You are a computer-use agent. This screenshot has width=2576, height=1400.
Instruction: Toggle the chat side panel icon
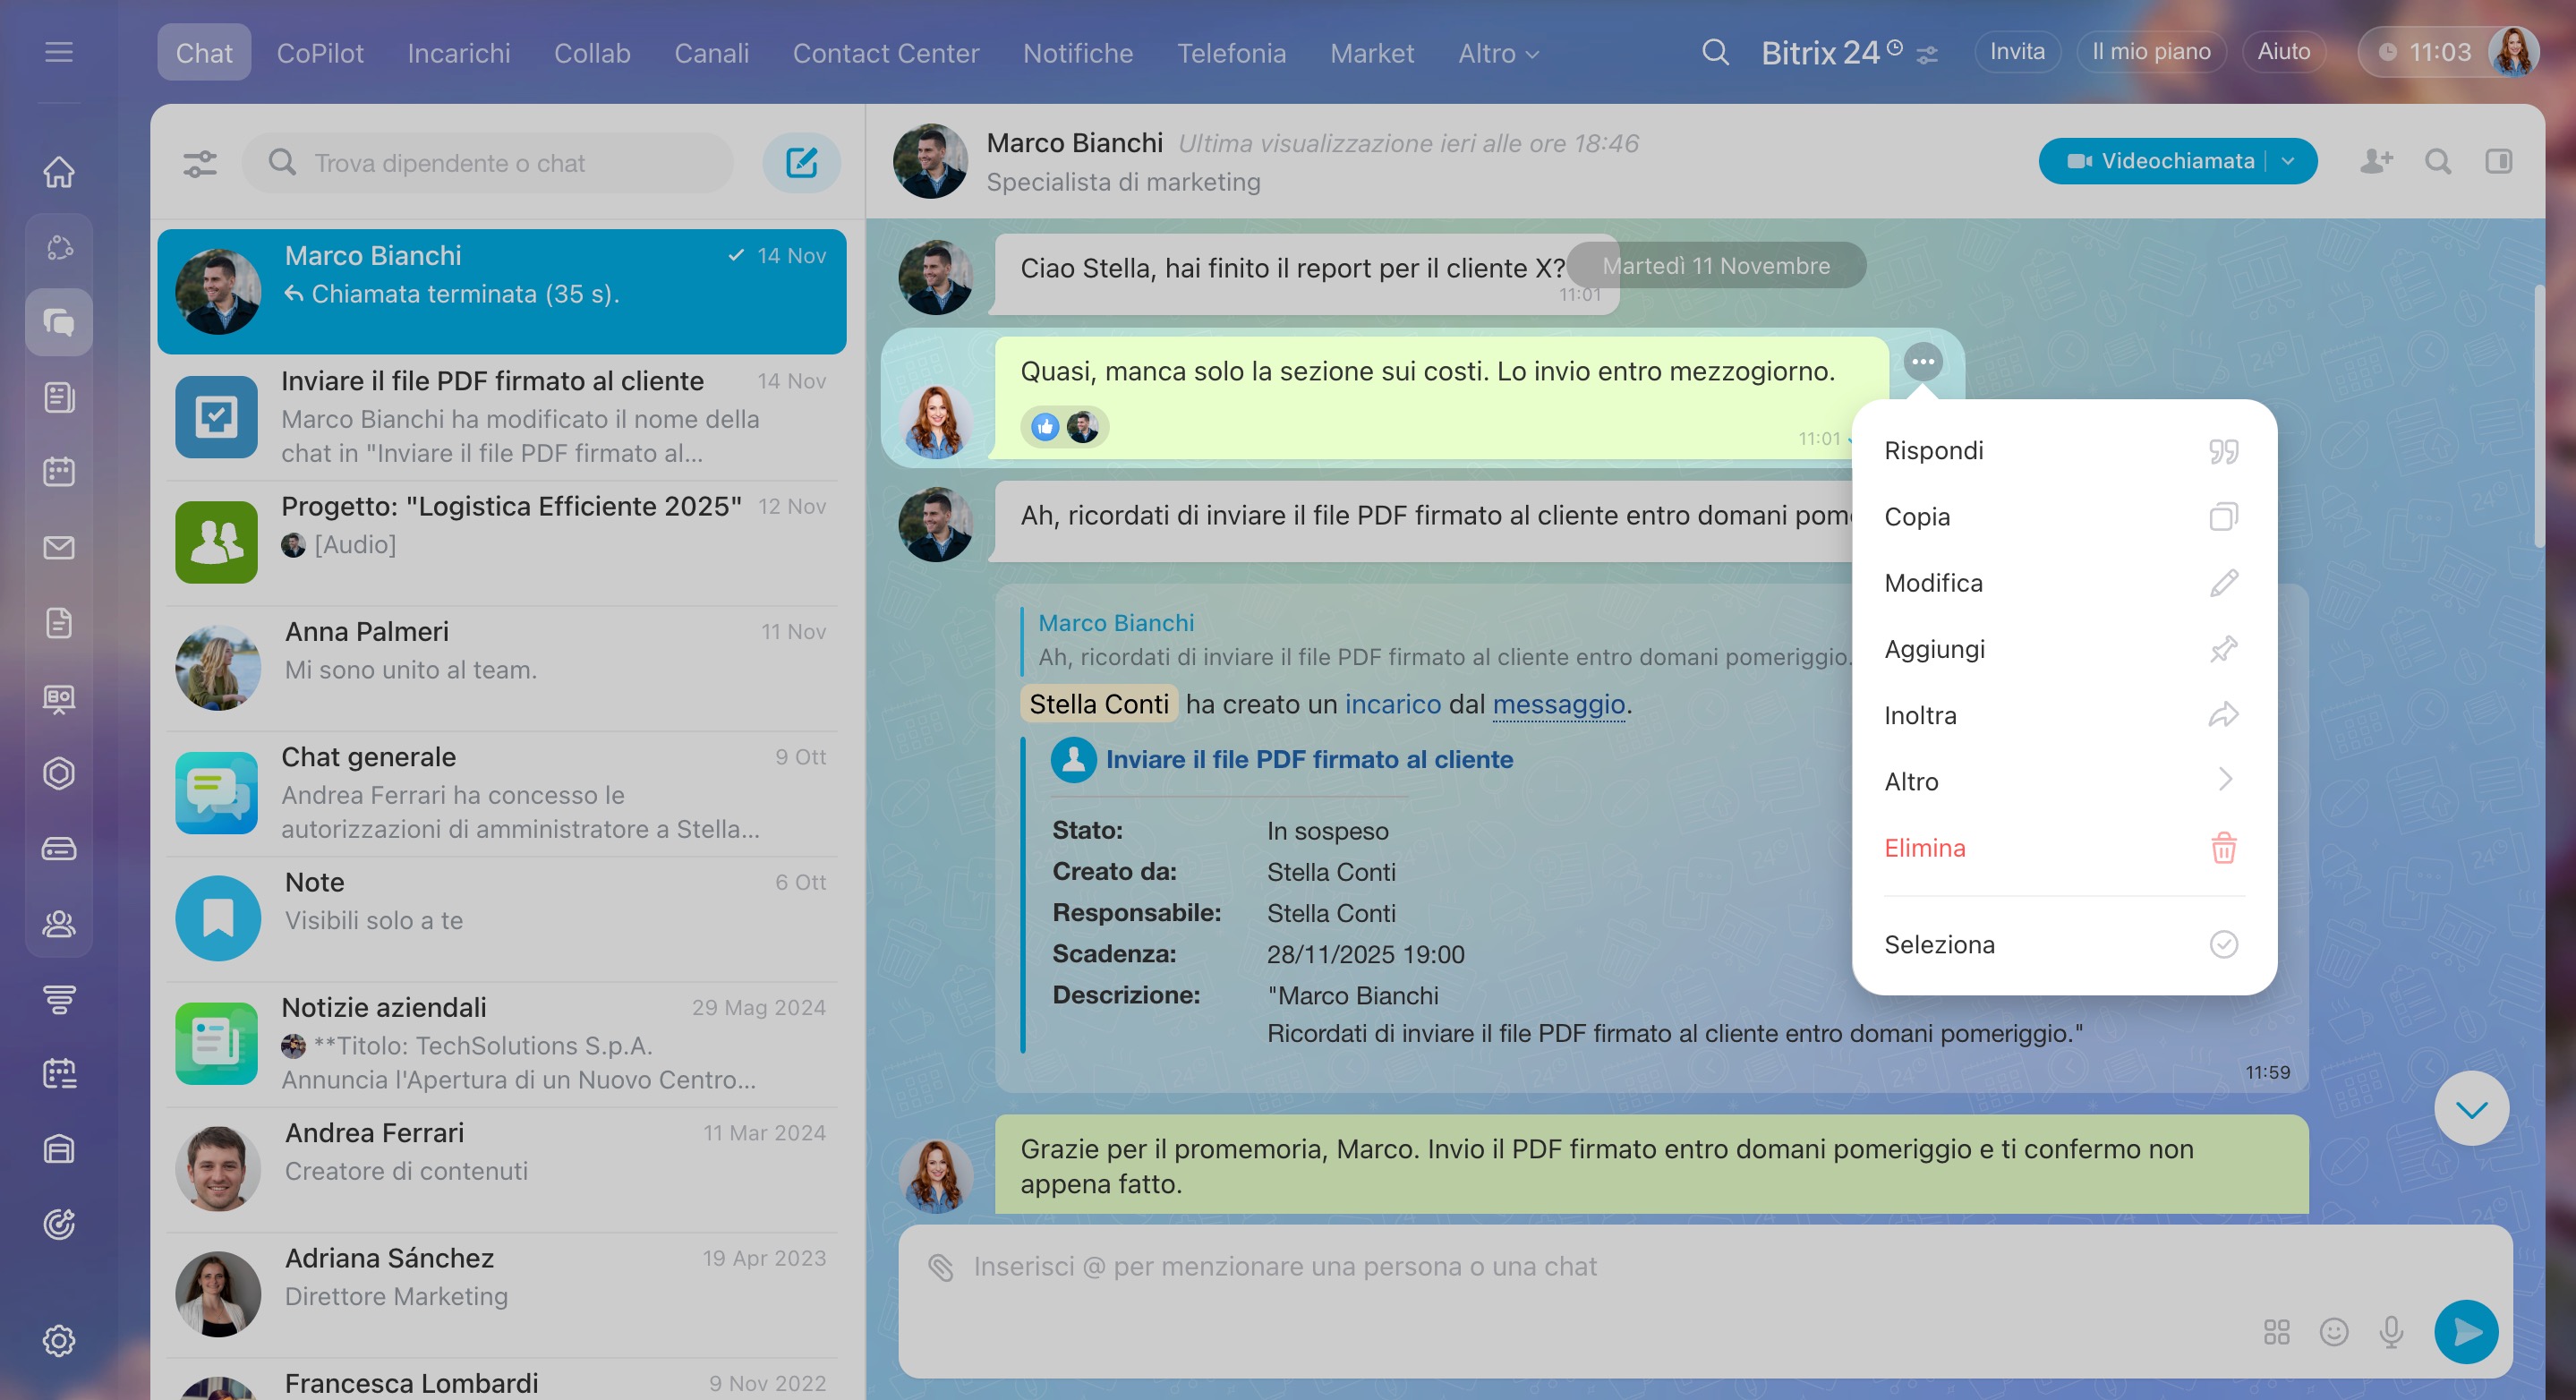(2498, 161)
